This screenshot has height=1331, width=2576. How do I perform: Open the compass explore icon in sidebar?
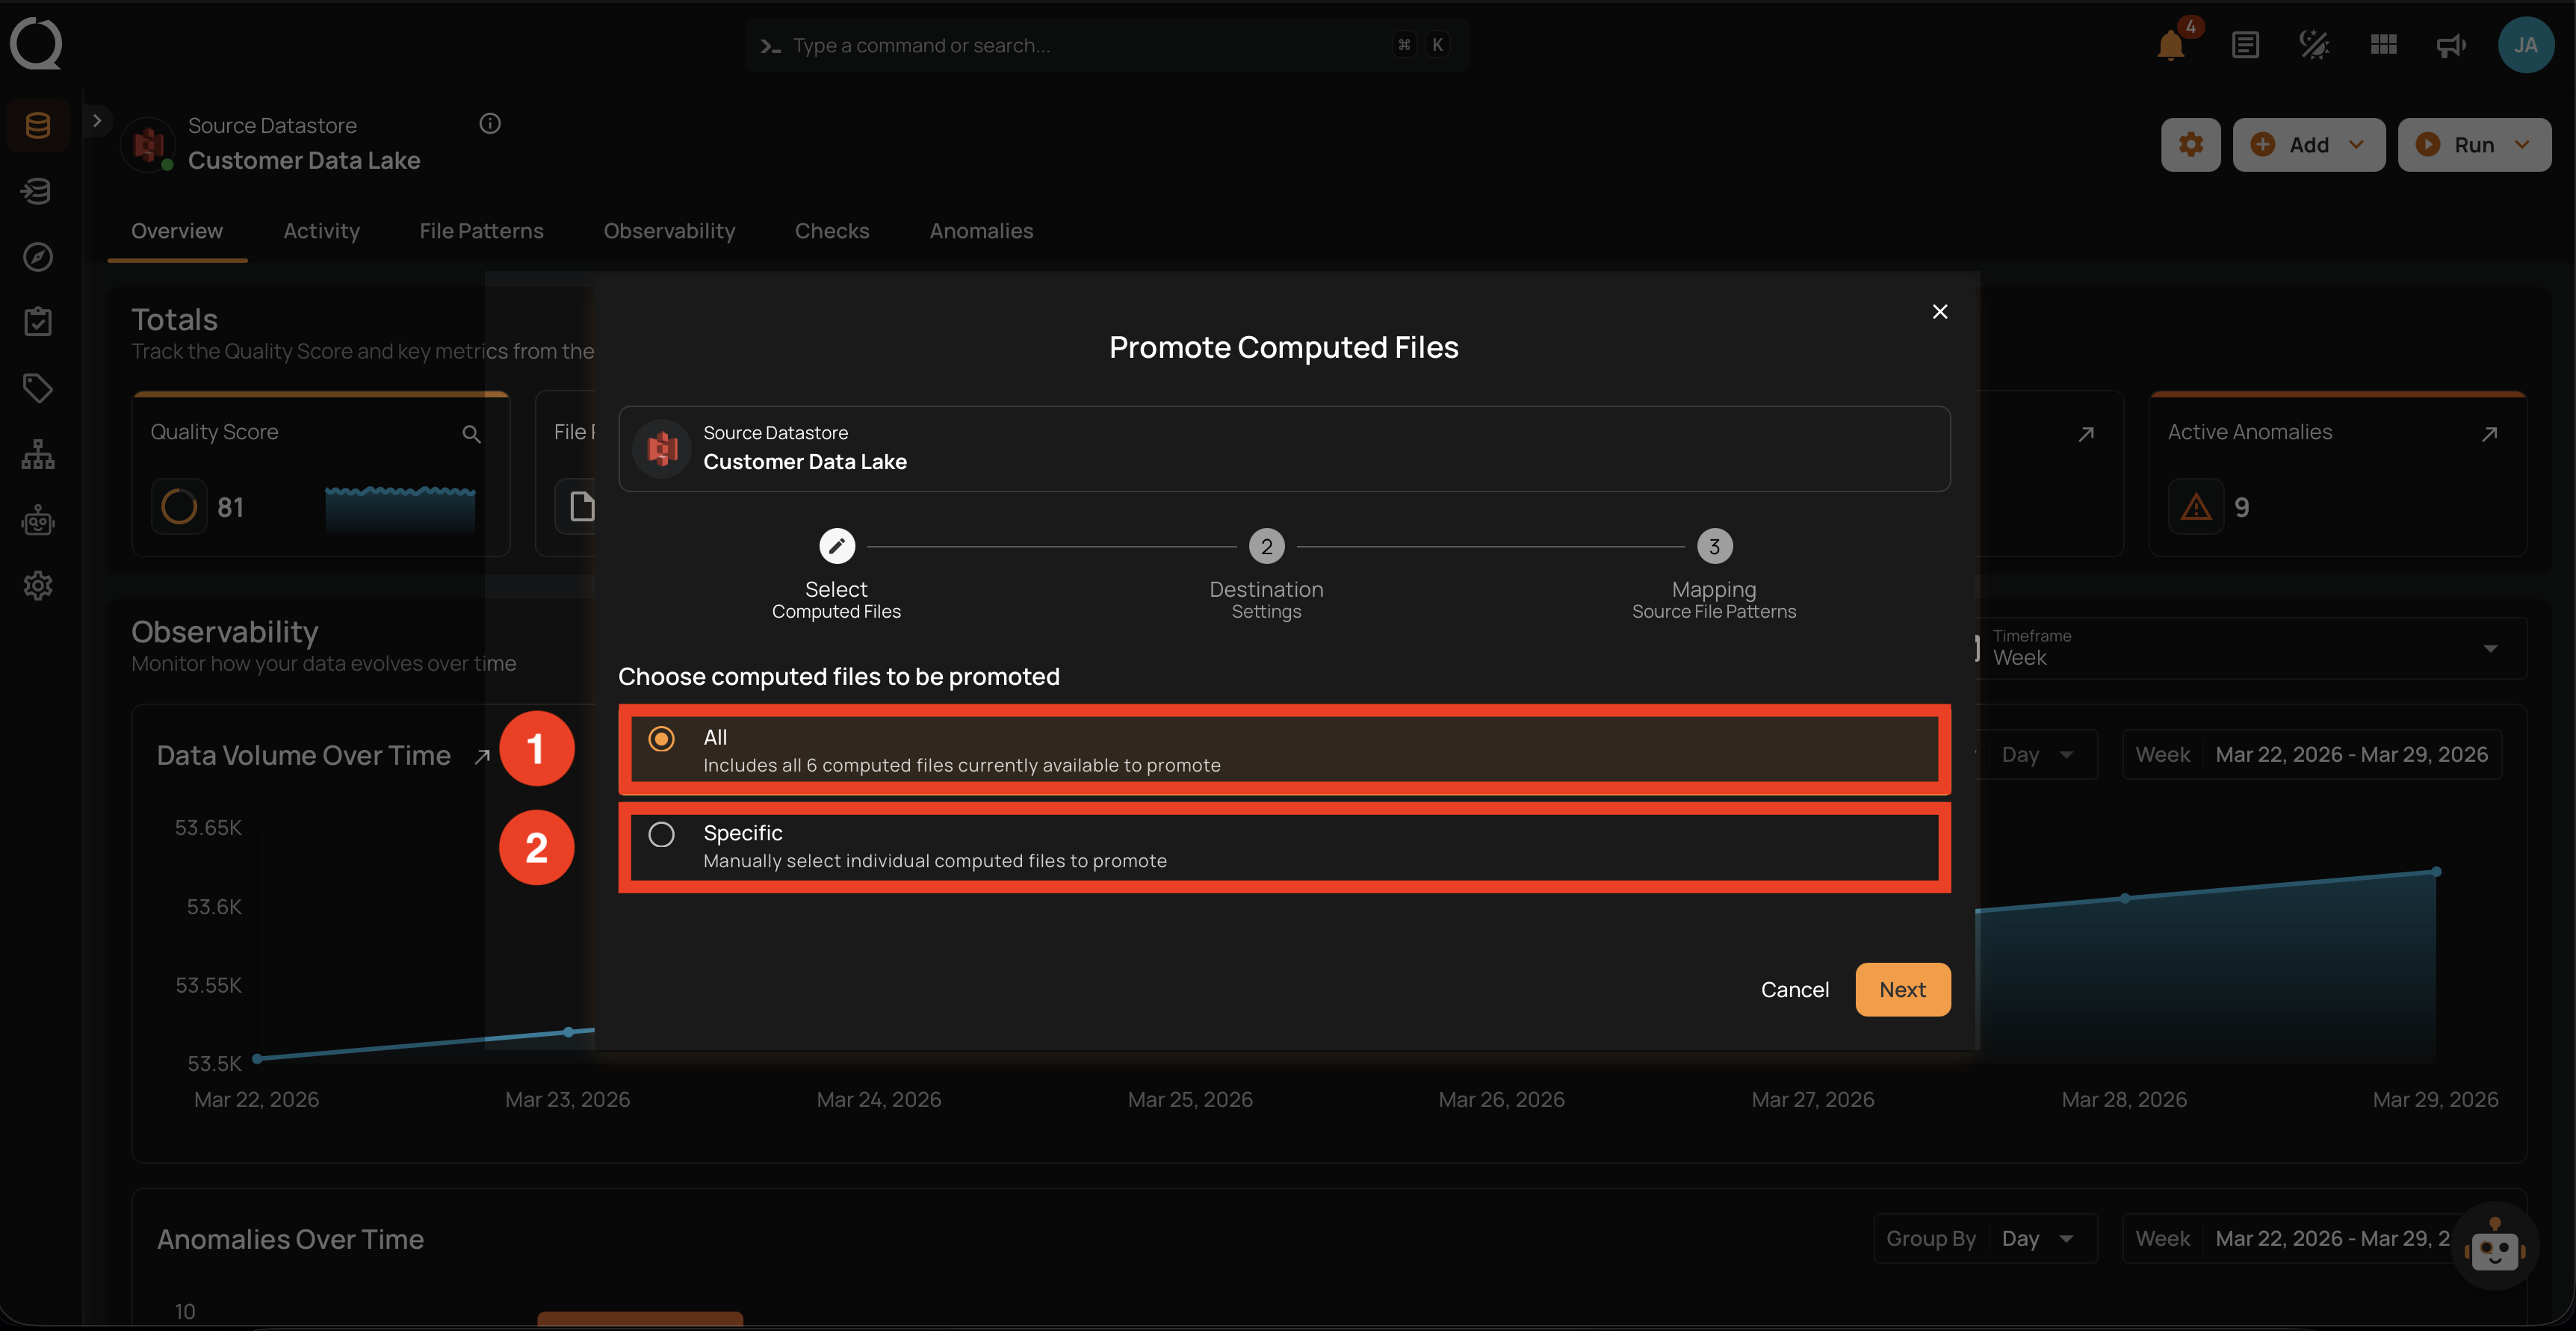coord(38,257)
